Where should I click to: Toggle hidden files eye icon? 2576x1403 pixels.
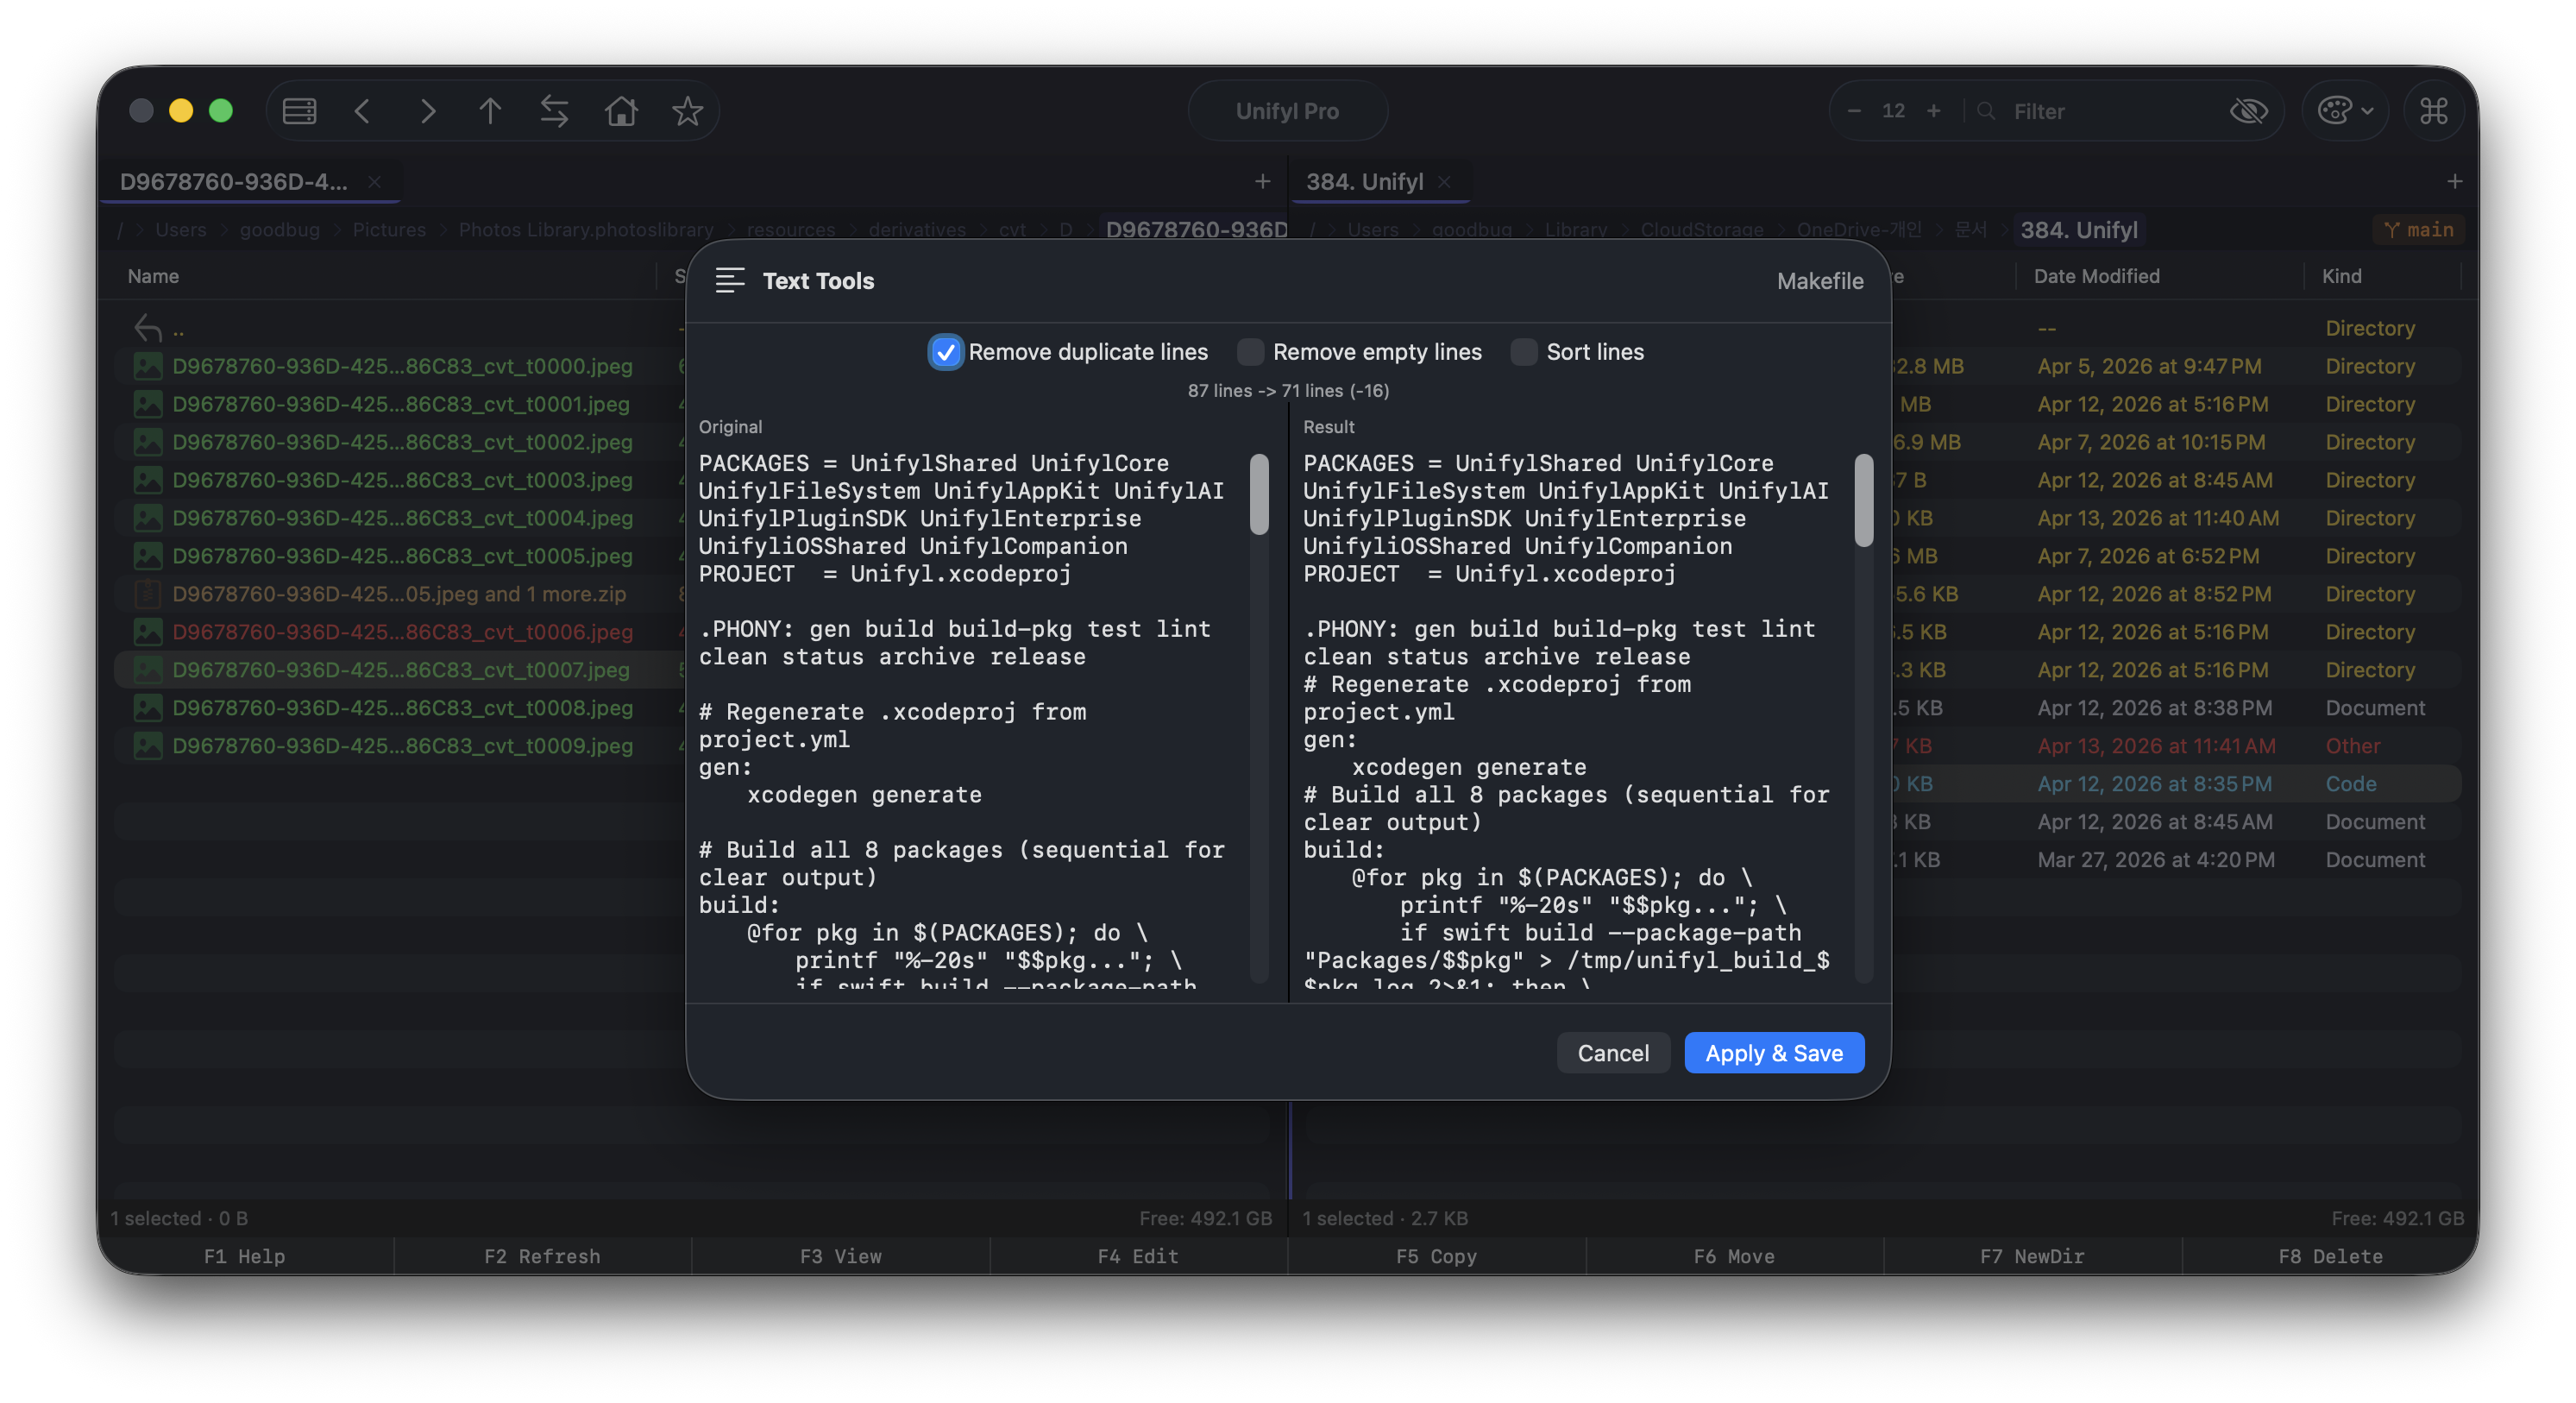[x=2248, y=111]
